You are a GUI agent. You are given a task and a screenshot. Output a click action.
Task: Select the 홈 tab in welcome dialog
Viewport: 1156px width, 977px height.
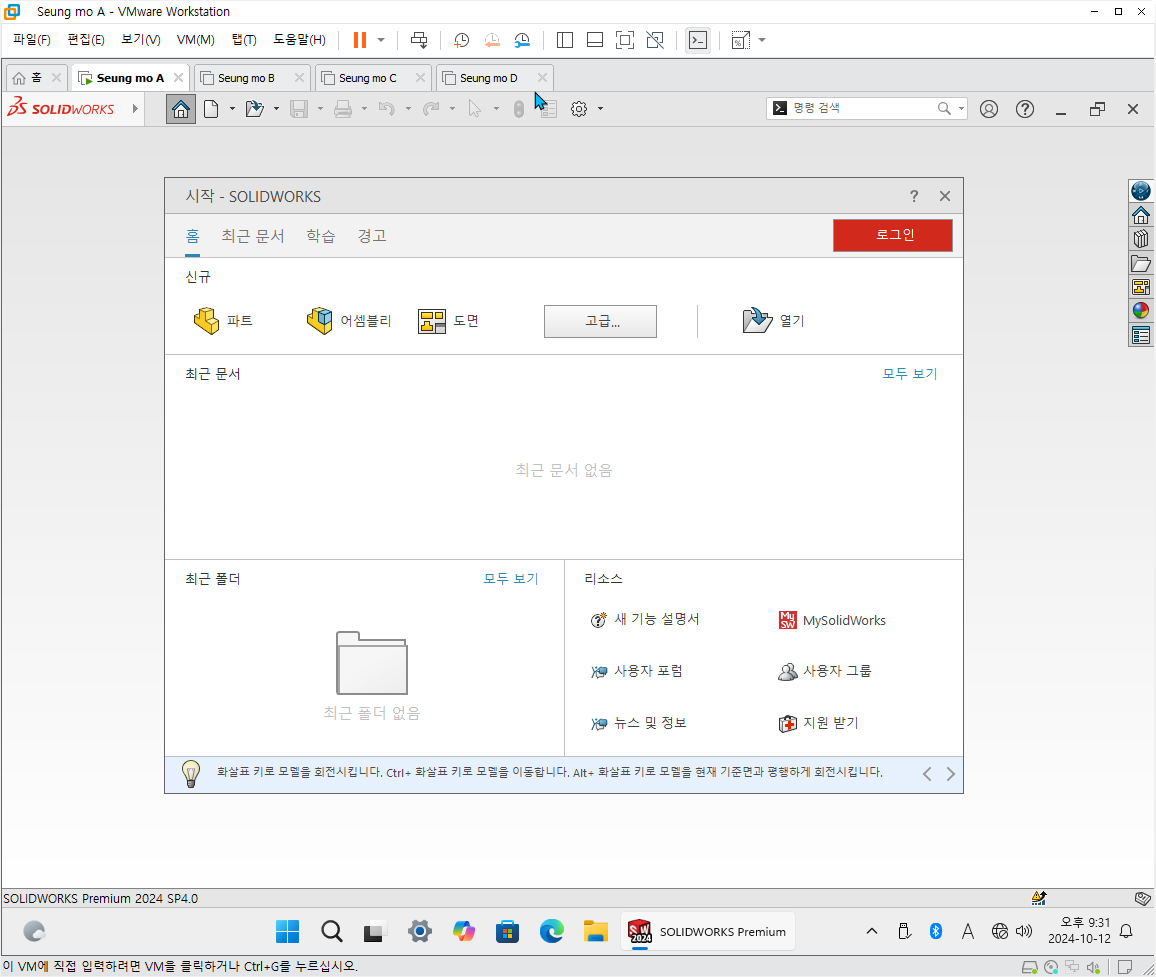coord(192,236)
